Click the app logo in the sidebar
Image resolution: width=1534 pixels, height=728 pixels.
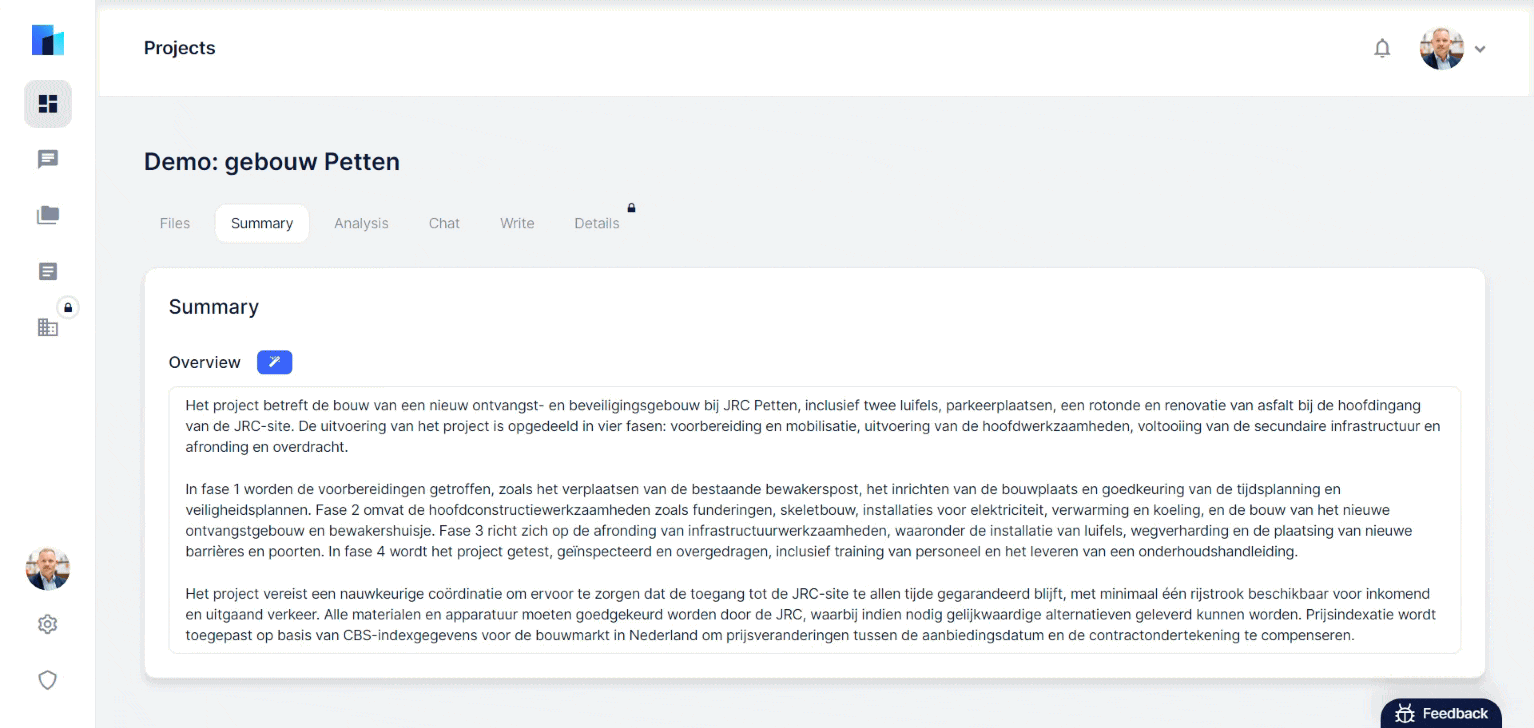(x=48, y=40)
